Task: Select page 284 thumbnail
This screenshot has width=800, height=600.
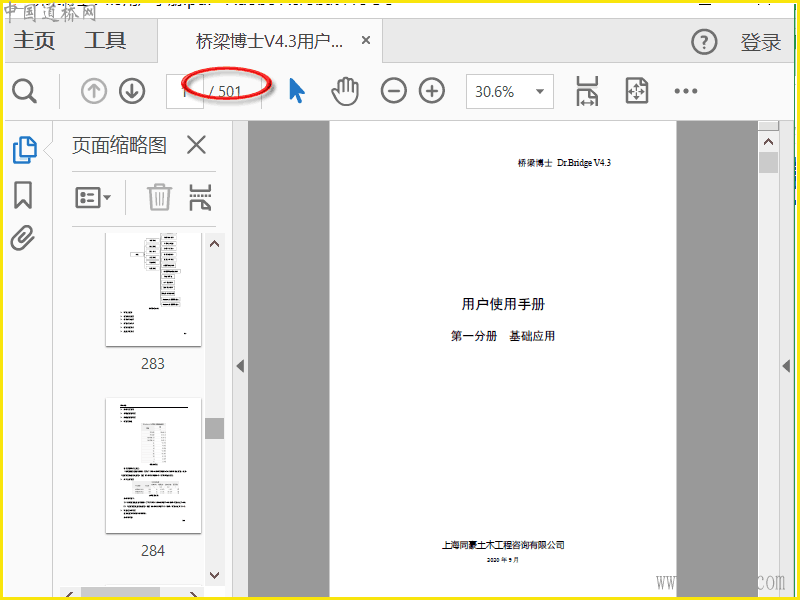Action: coord(154,466)
